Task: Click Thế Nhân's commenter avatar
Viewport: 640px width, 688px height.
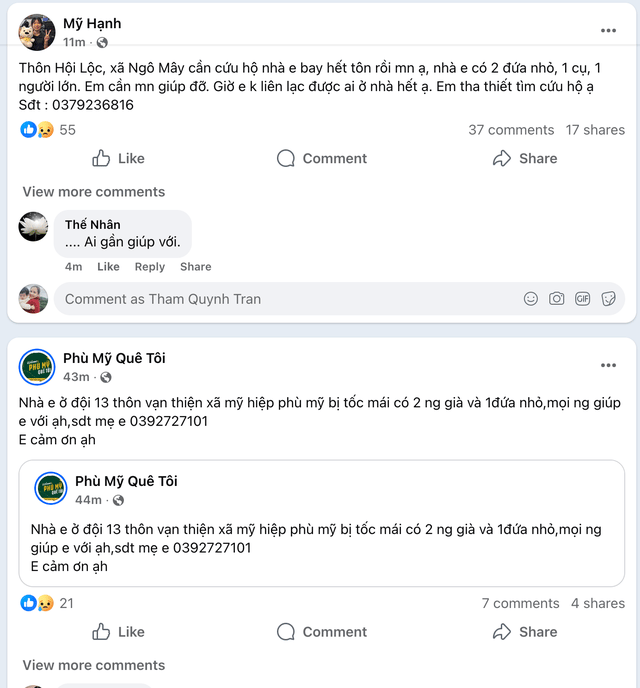Action: click(x=34, y=226)
